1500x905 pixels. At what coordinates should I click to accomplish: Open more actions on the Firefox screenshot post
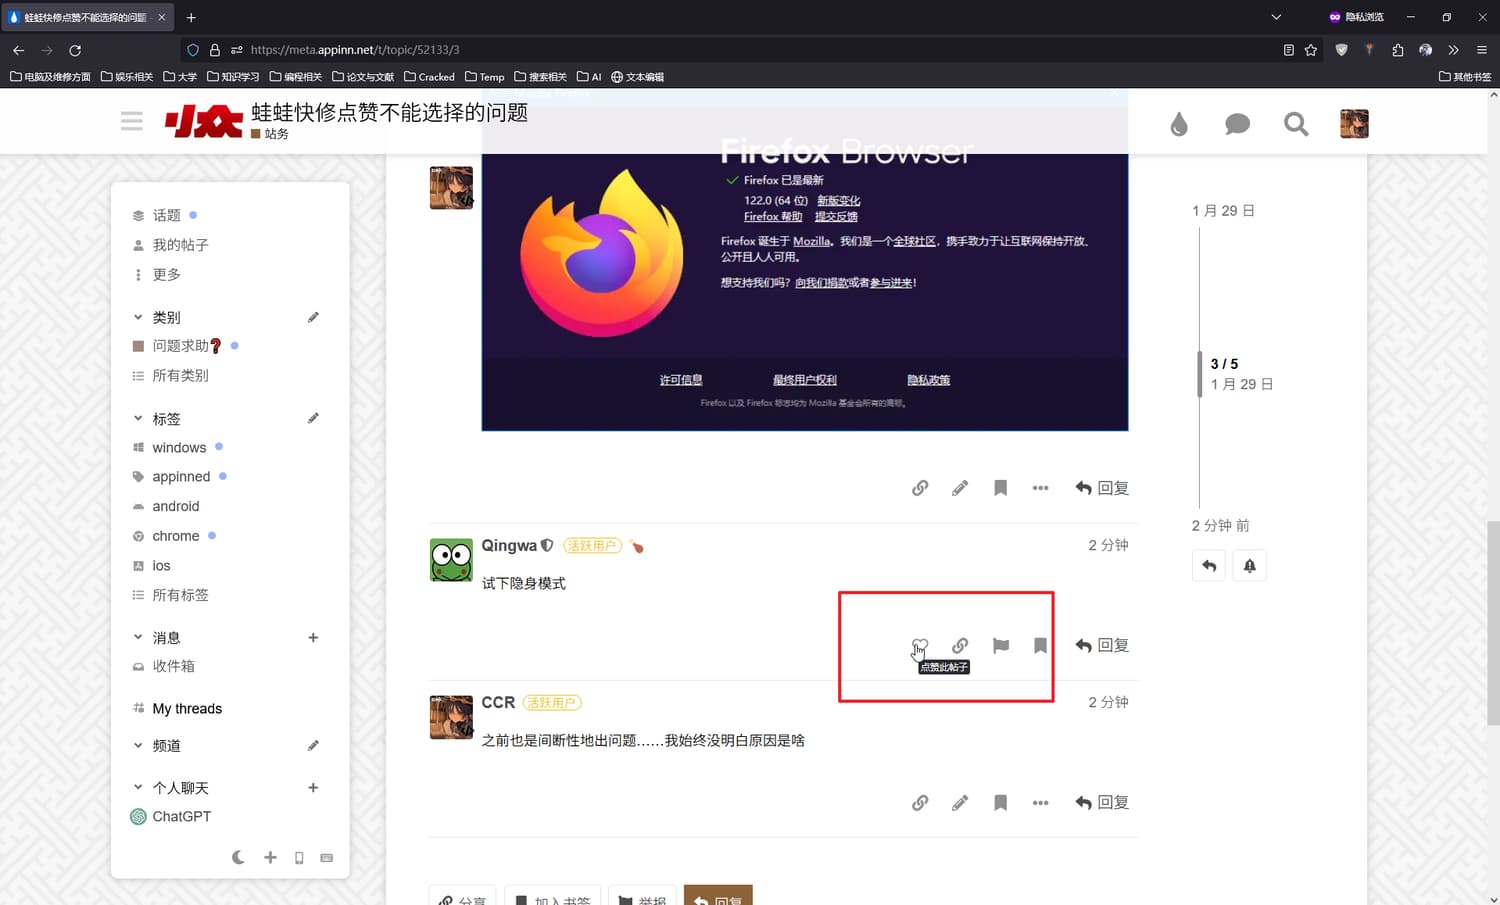(1040, 488)
